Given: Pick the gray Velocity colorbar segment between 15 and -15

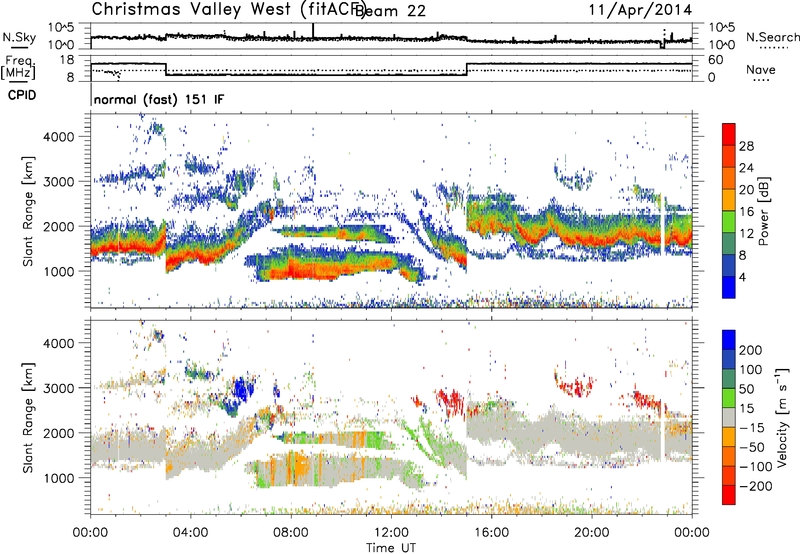Looking at the screenshot, I should 729,417.
